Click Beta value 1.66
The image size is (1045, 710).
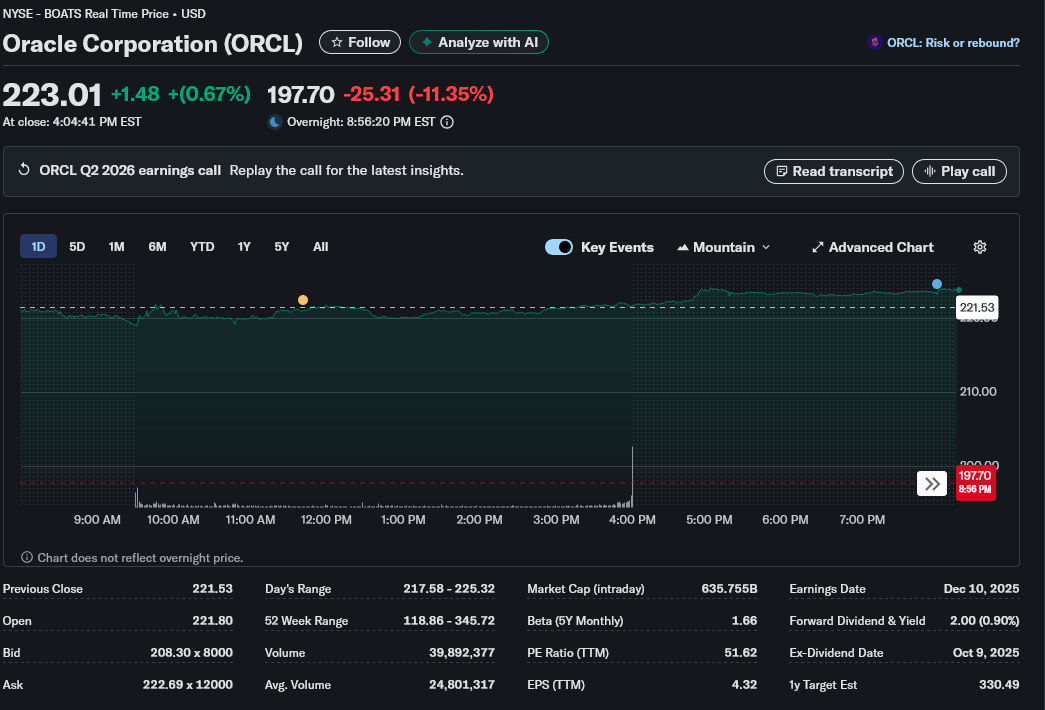[x=744, y=621]
